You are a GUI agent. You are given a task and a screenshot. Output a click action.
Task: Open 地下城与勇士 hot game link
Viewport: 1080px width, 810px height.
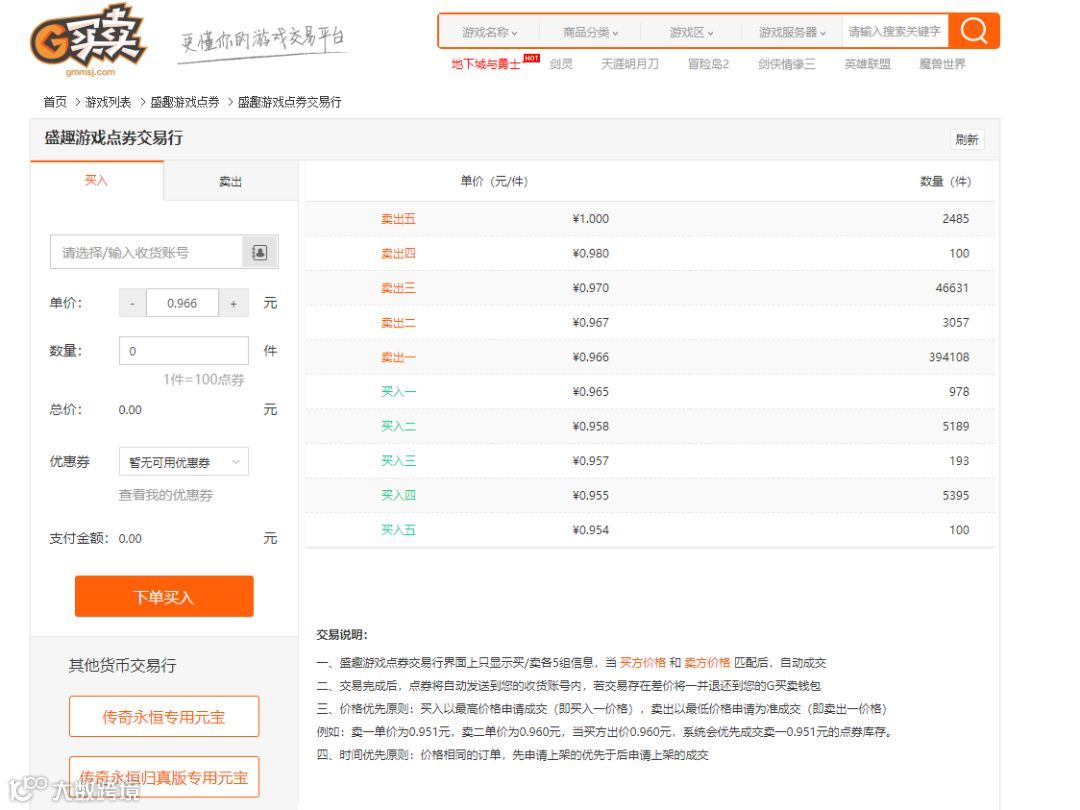486,64
